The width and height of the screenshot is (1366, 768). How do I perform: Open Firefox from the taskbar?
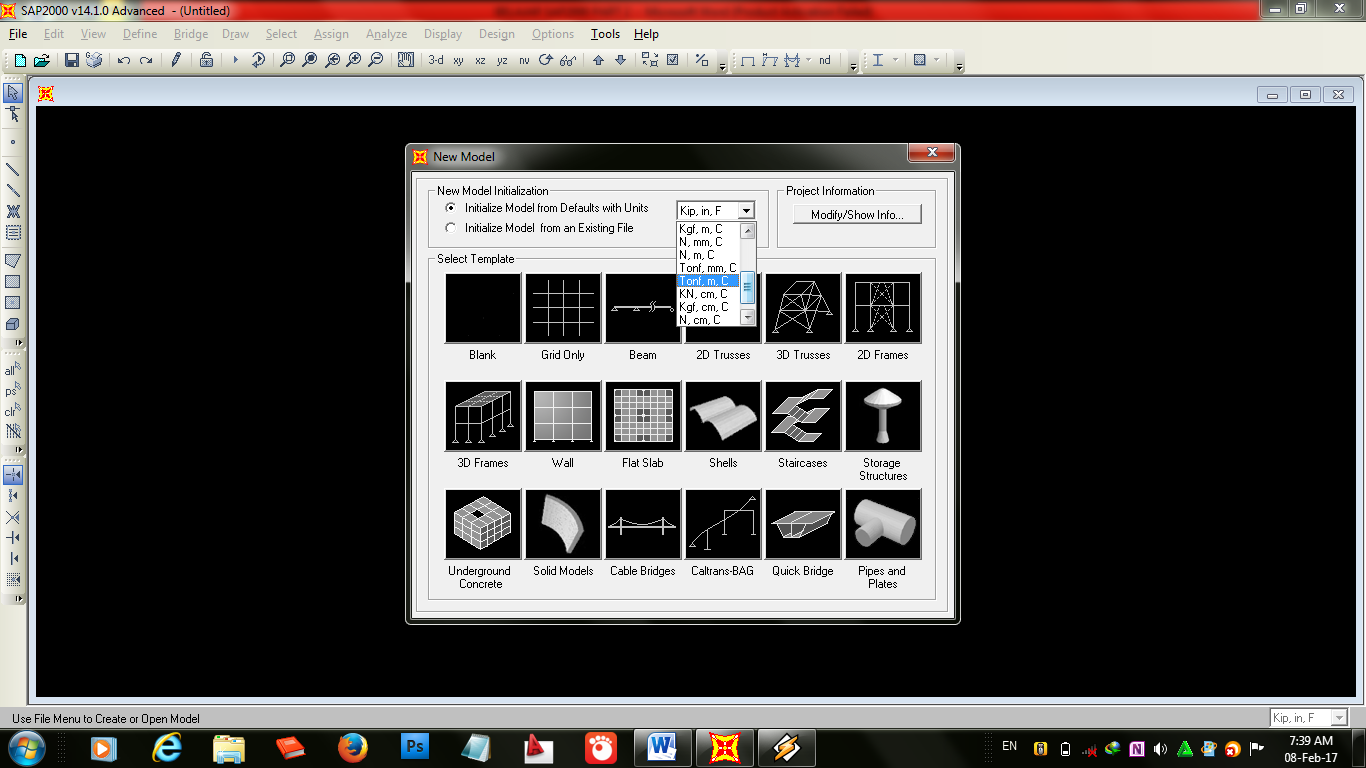tap(353, 747)
